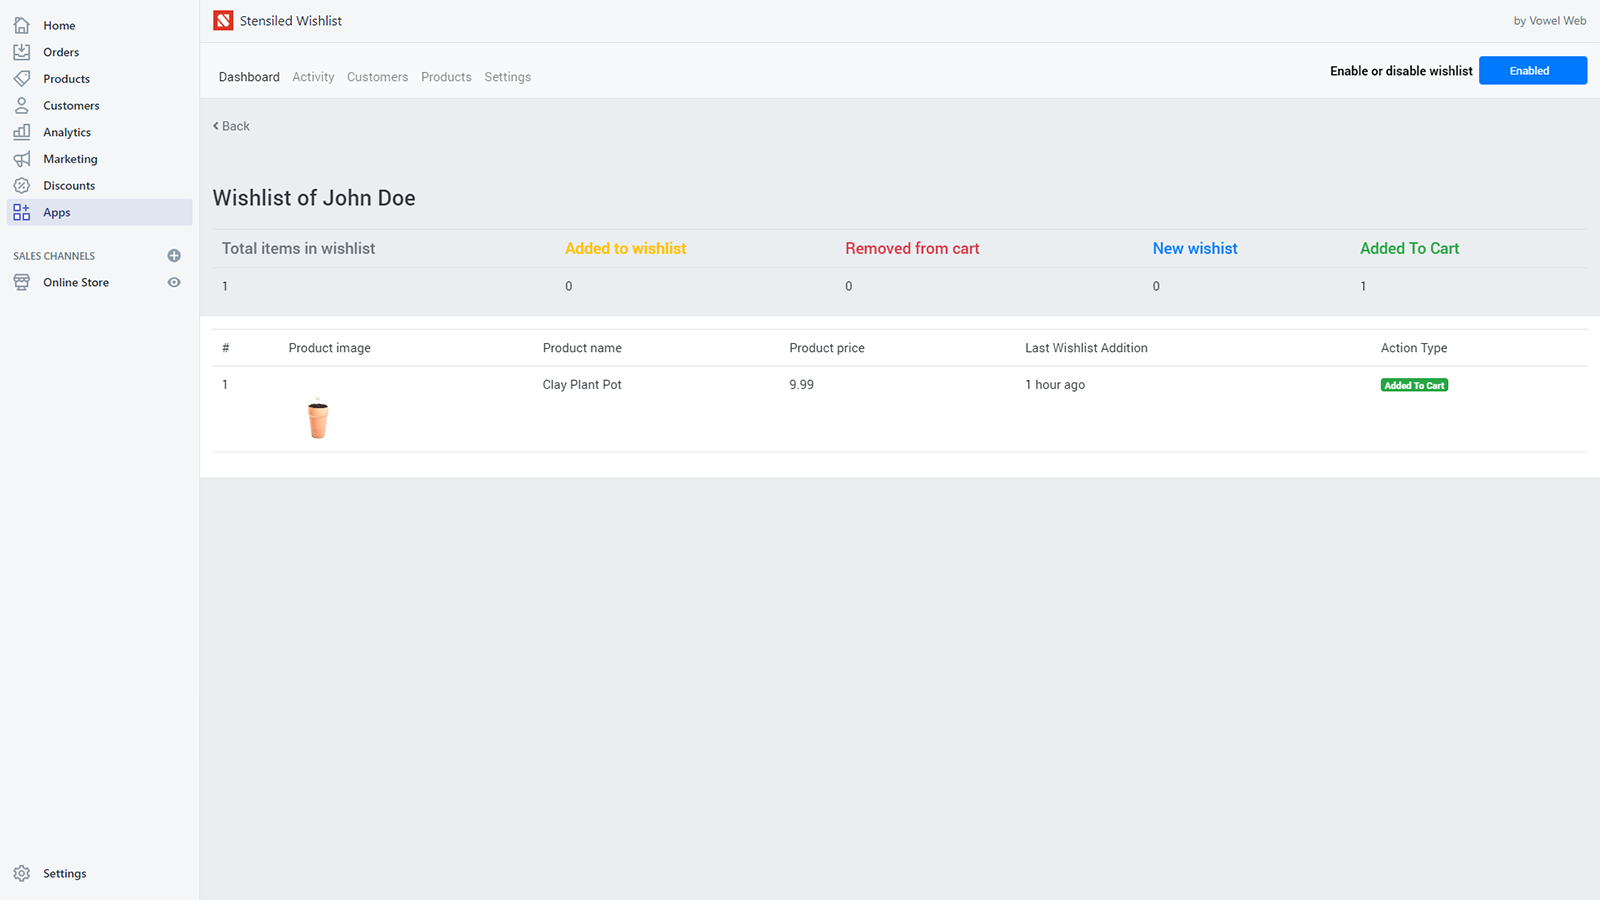The image size is (1600, 900).
Task: Select the Products tag icon in sidebar
Action: coord(22,78)
